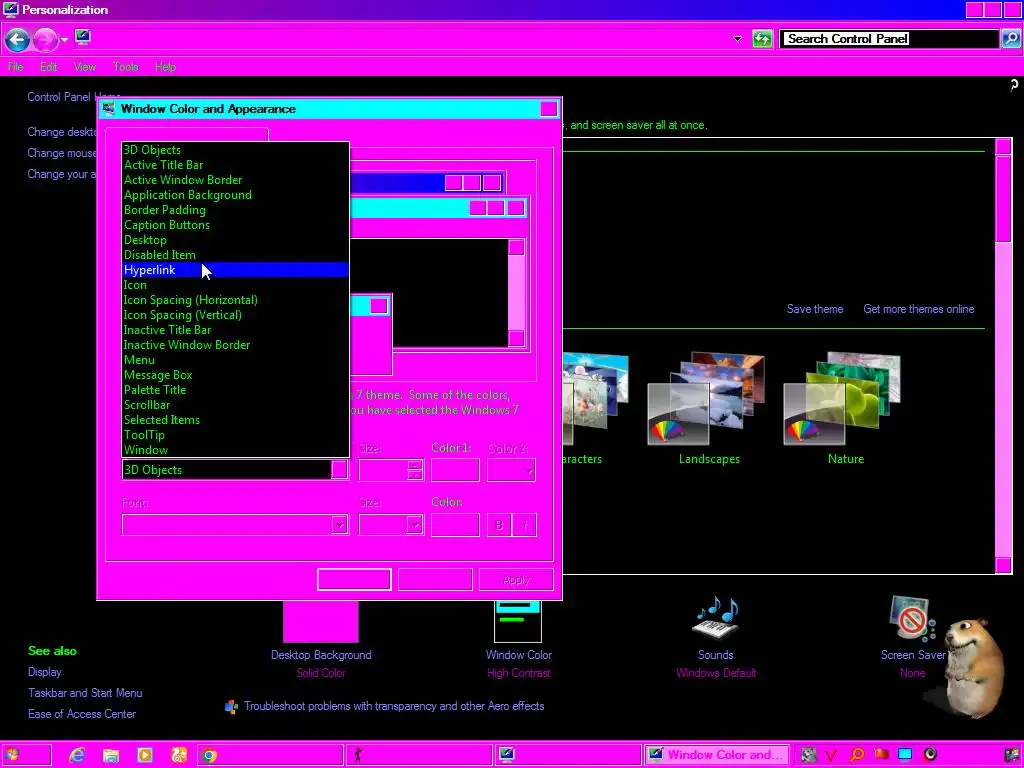Click the Display link under See also
Image resolution: width=1024 pixels, height=768 pixels.
pyautogui.click(x=44, y=672)
